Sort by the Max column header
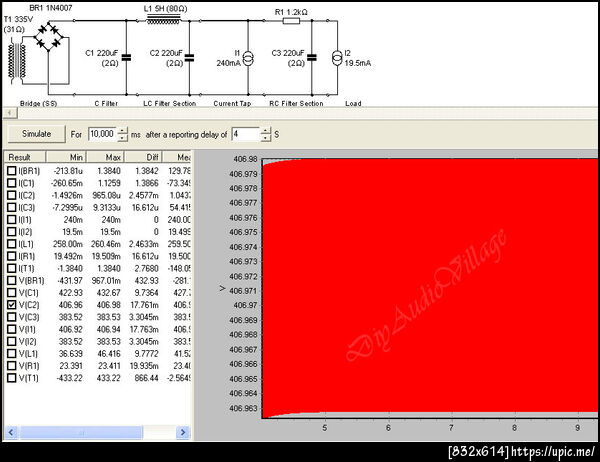The image size is (600, 462). pos(106,157)
